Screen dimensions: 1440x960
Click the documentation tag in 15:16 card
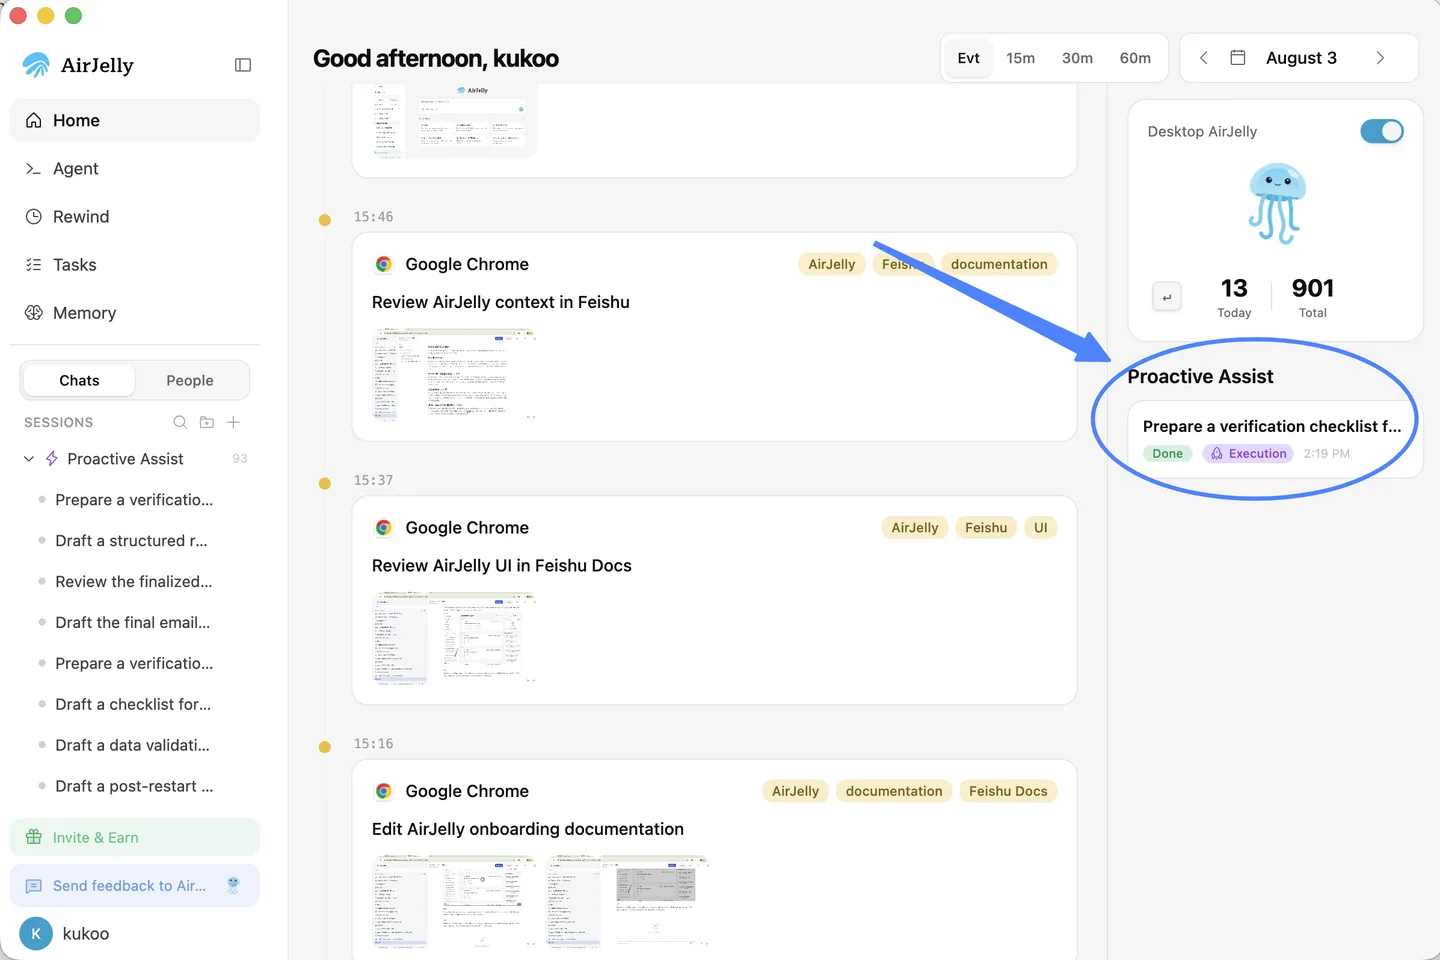894,791
